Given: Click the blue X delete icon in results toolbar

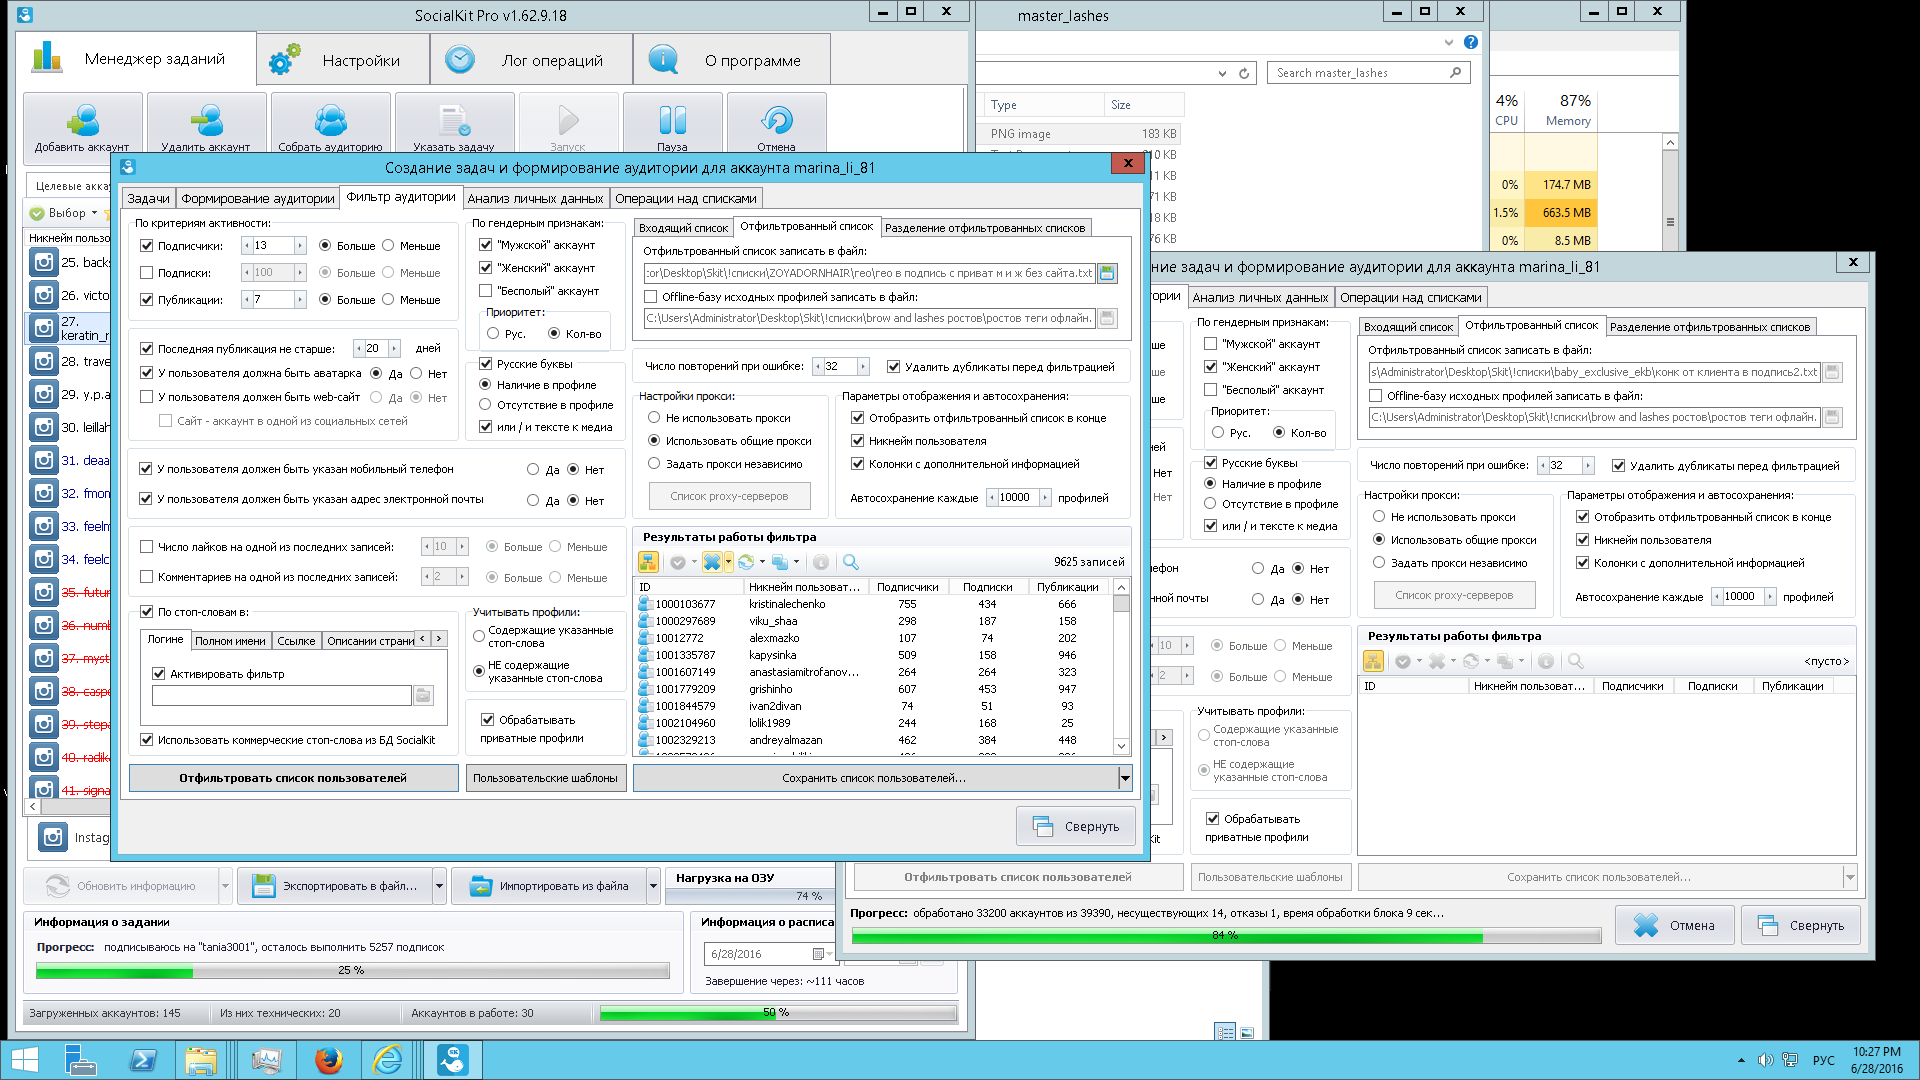Looking at the screenshot, I should (x=711, y=562).
